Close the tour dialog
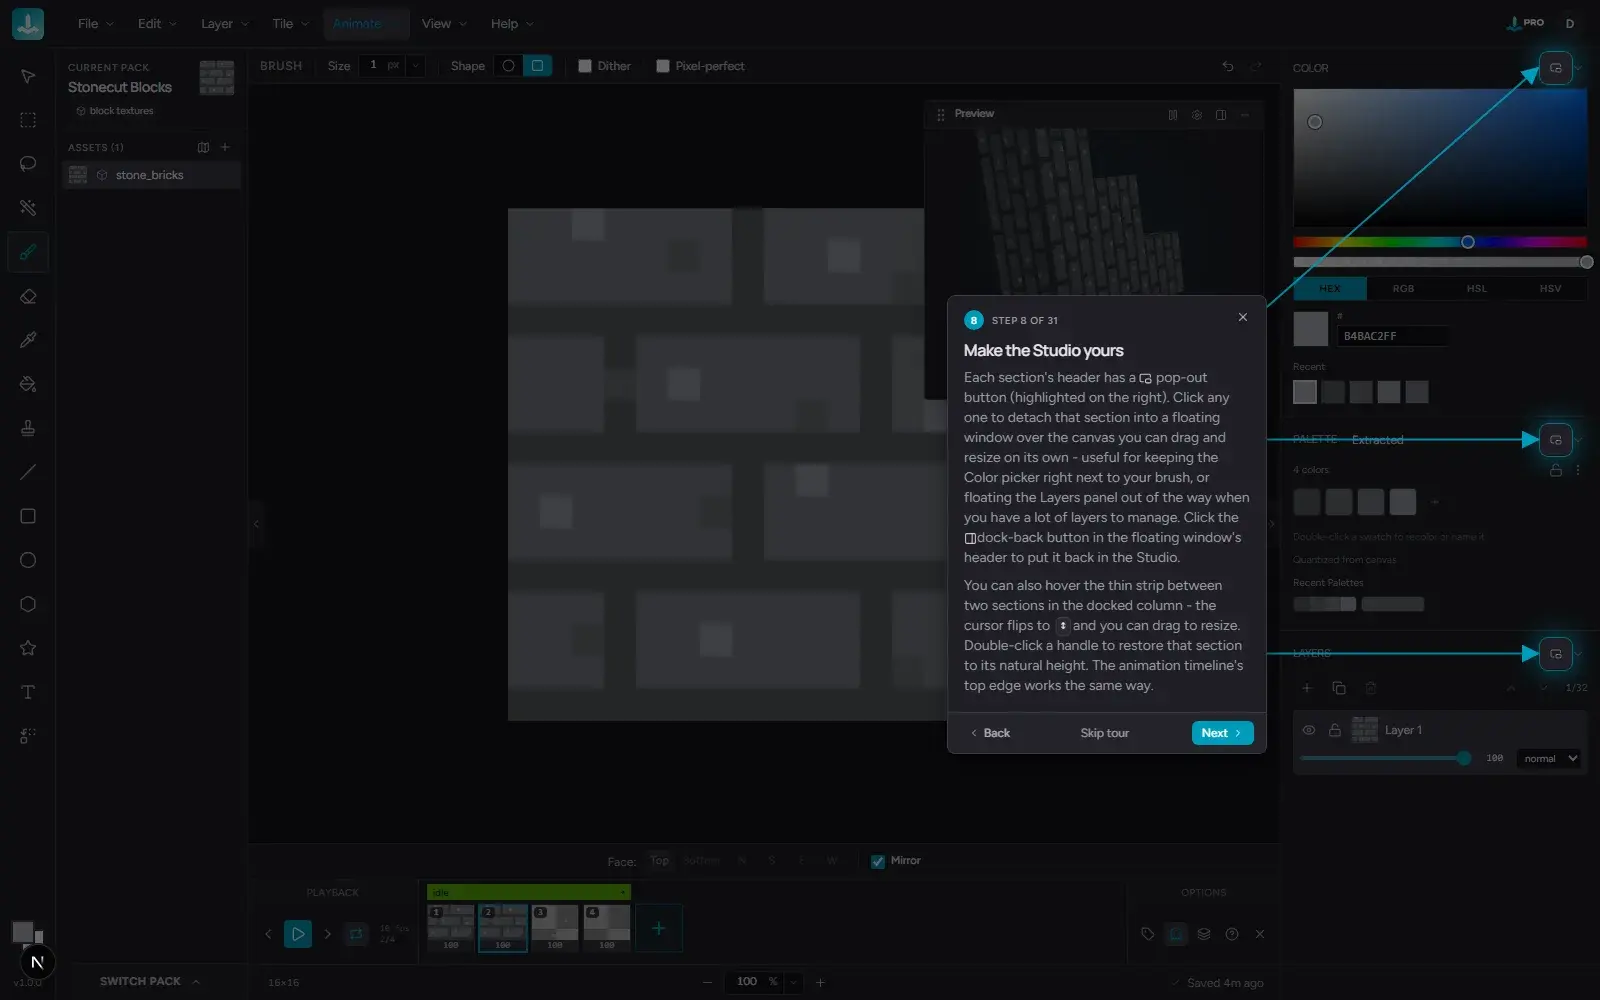The width and height of the screenshot is (1600, 1000). coord(1243,317)
